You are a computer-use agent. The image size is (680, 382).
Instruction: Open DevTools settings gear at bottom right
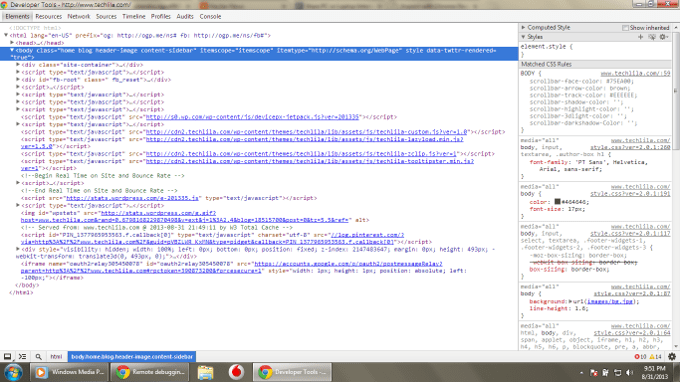[x=672, y=356]
